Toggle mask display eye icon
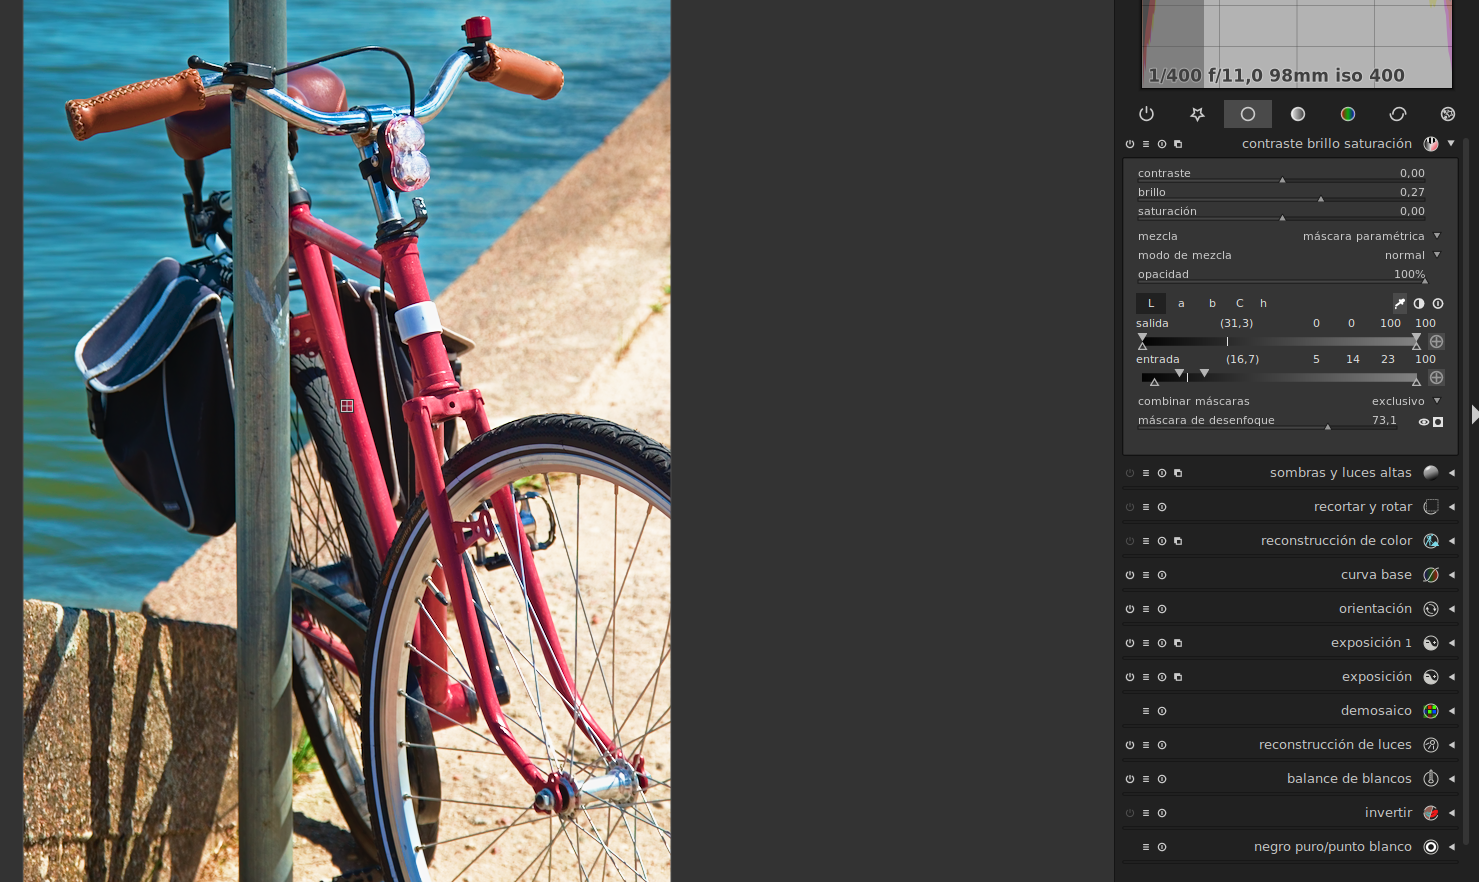This screenshot has height=882, width=1479. (x=1424, y=422)
